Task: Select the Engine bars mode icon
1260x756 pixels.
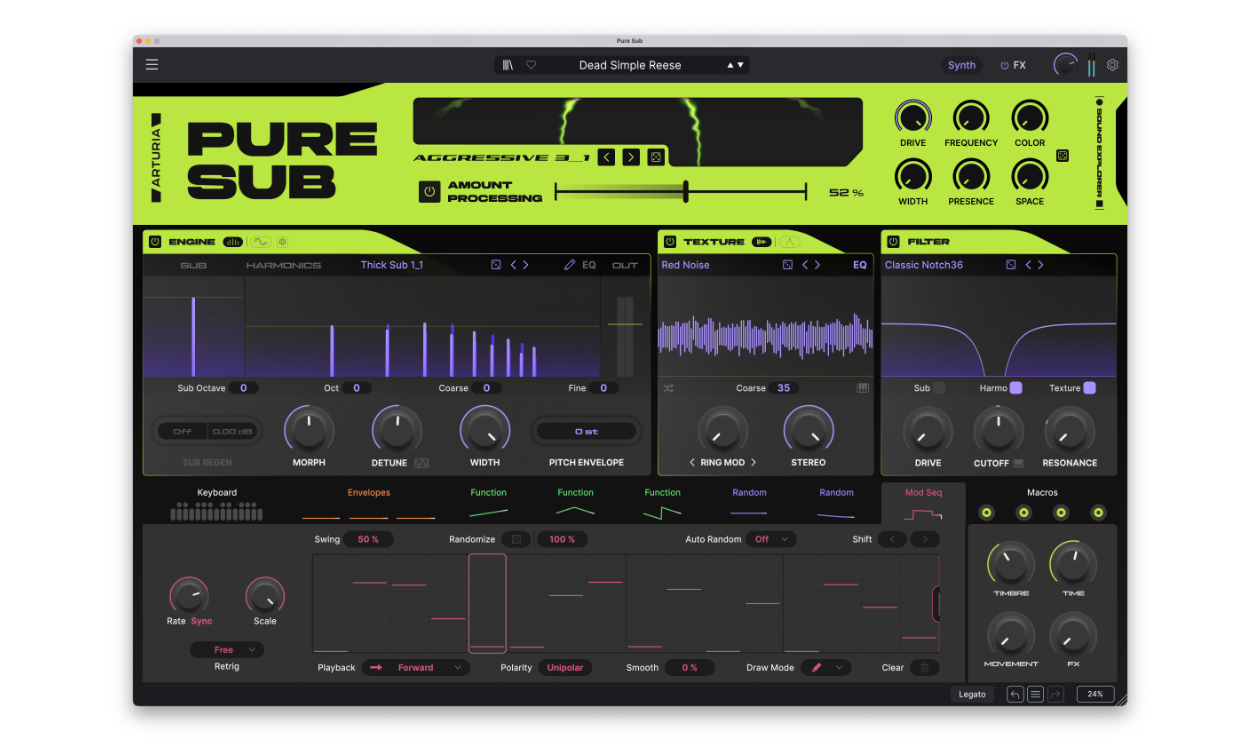Action: [233, 242]
